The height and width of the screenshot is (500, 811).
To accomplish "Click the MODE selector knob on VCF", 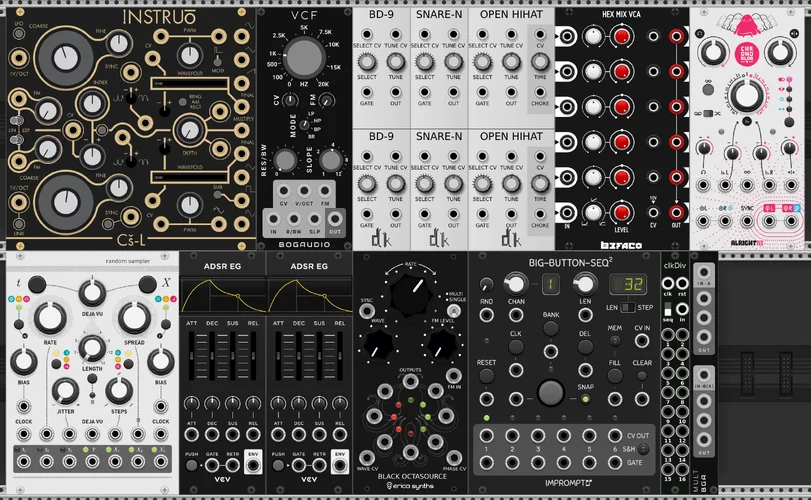I will [305, 125].
